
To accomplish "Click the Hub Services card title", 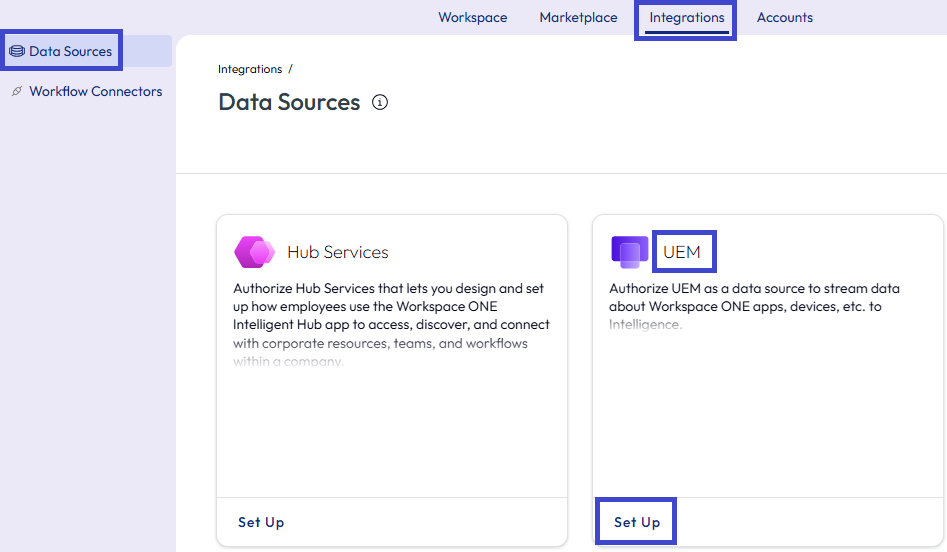I will [338, 252].
